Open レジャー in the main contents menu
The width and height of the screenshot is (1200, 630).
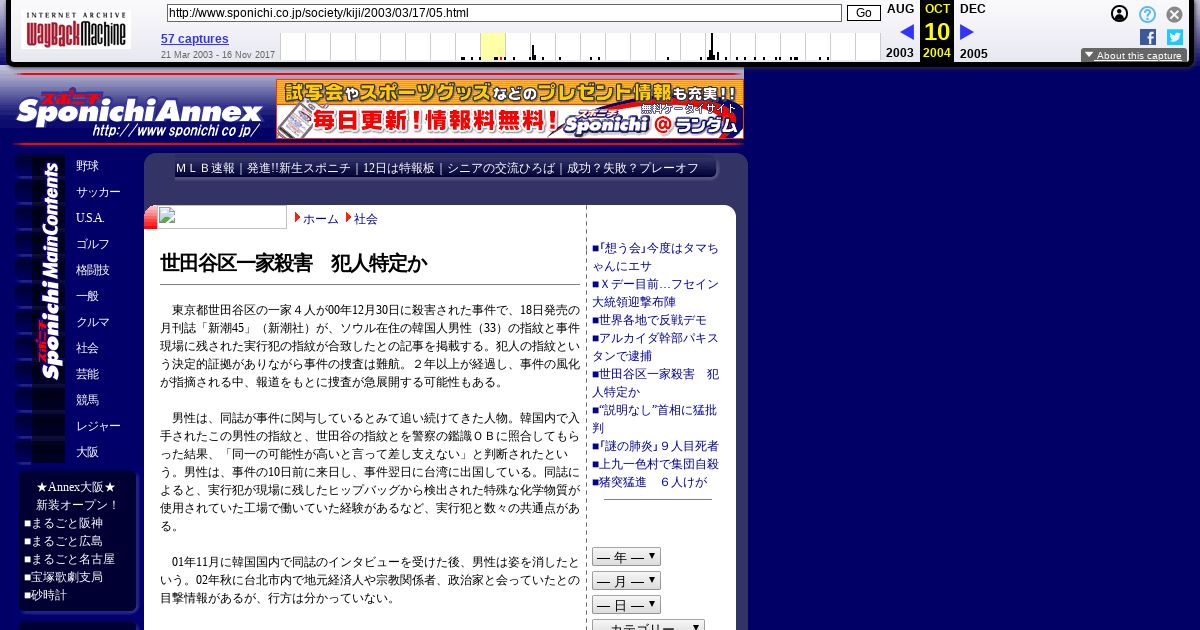98,426
